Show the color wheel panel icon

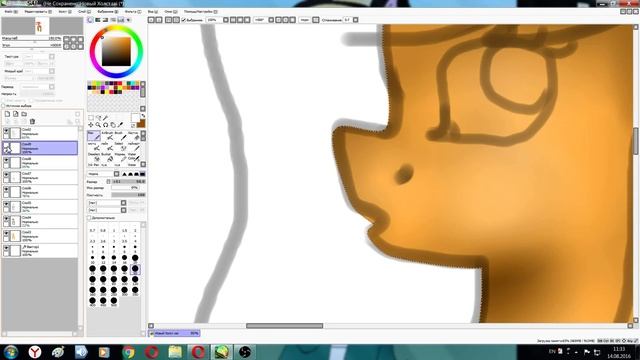click(90, 20)
